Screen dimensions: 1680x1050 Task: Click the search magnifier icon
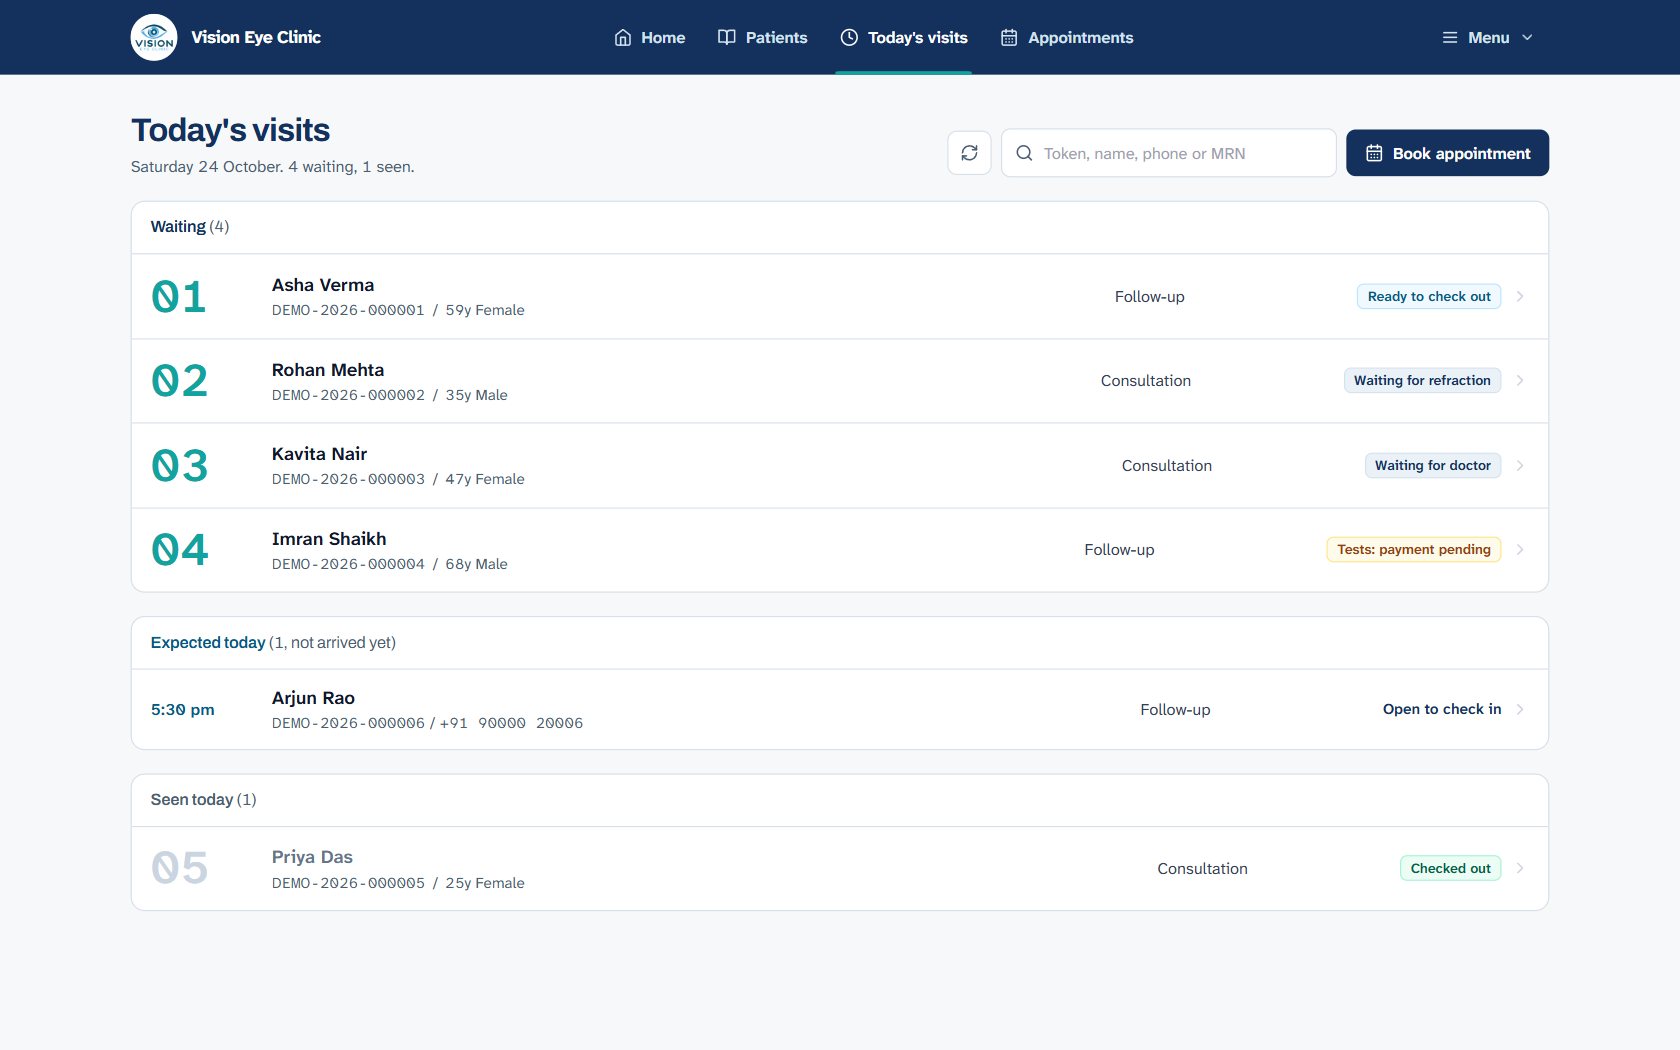click(x=1024, y=153)
